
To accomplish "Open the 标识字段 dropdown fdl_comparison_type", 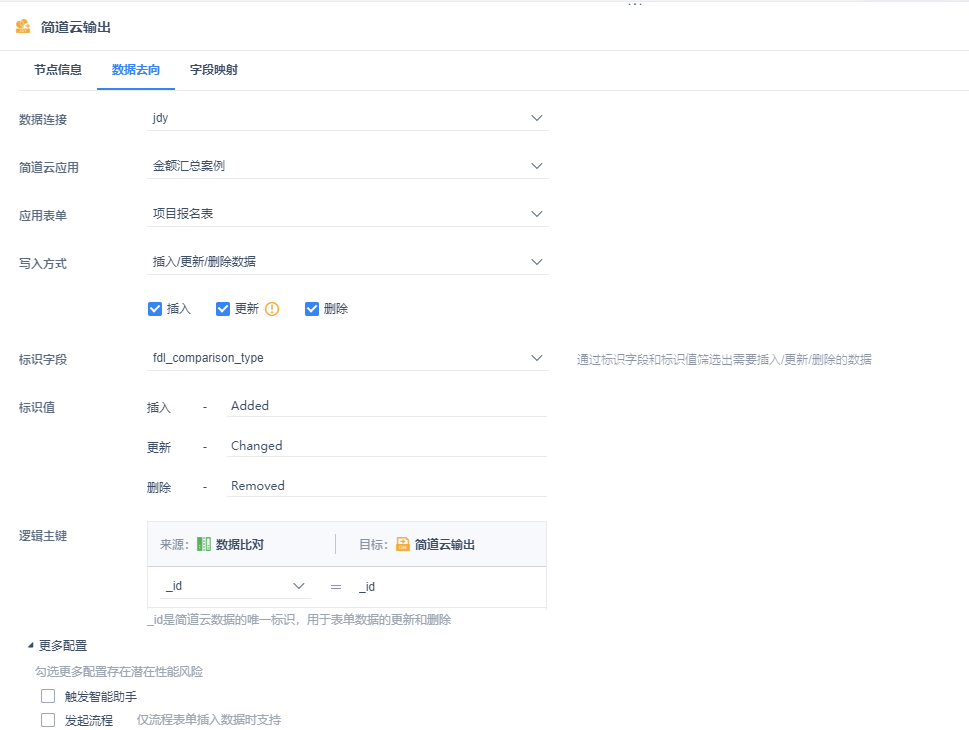I will point(347,358).
